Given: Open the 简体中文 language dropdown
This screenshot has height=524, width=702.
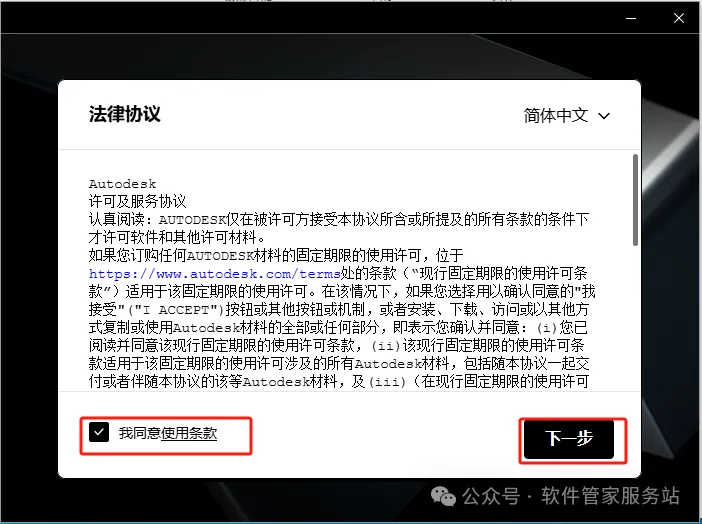Looking at the screenshot, I should [x=567, y=116].
